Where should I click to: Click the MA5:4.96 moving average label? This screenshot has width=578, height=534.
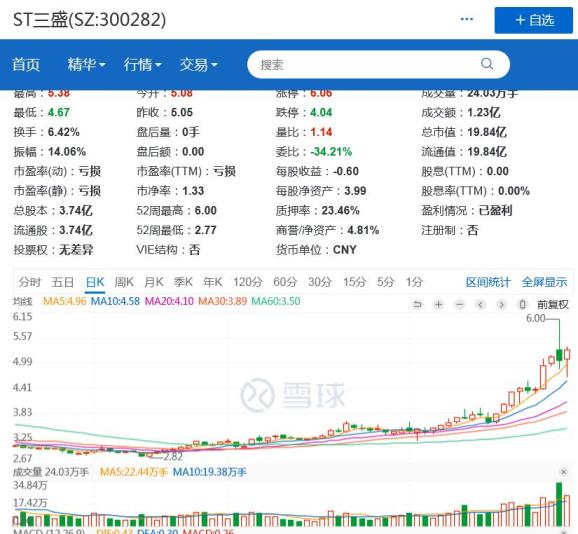65,301
